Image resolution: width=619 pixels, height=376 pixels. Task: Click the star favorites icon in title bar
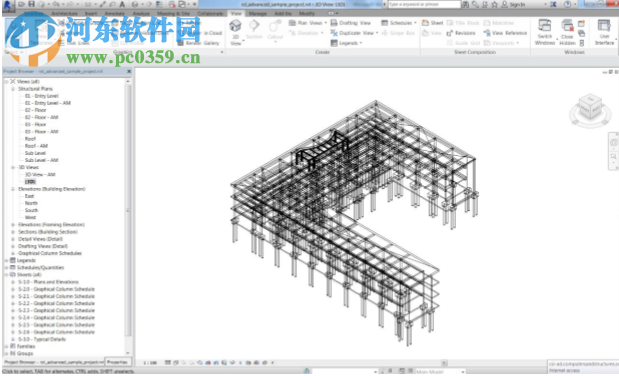point(495,4)
